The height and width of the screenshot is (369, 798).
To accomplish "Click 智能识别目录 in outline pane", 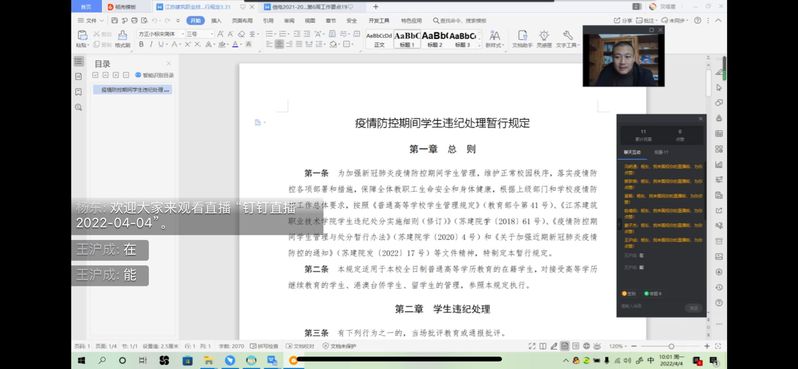I will (x=155, y=75).
